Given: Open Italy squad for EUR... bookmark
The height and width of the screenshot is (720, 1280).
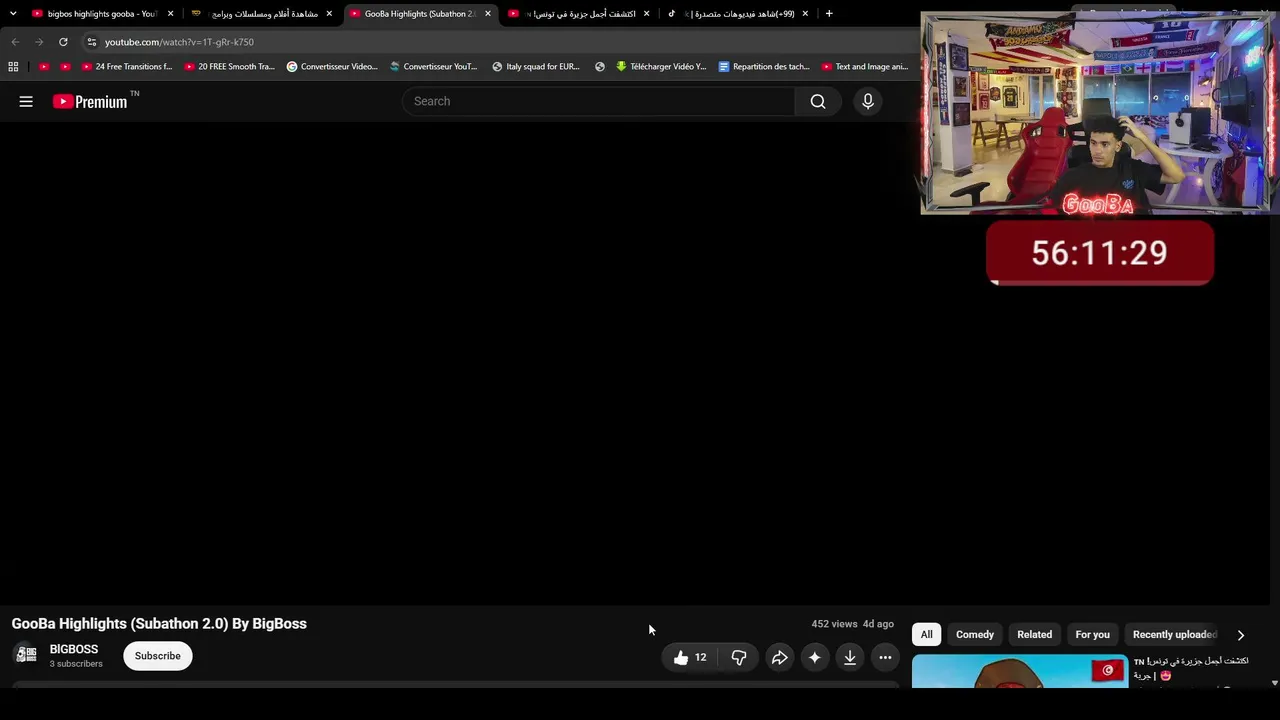Looking at the screenshot, I should click(536, 67).
